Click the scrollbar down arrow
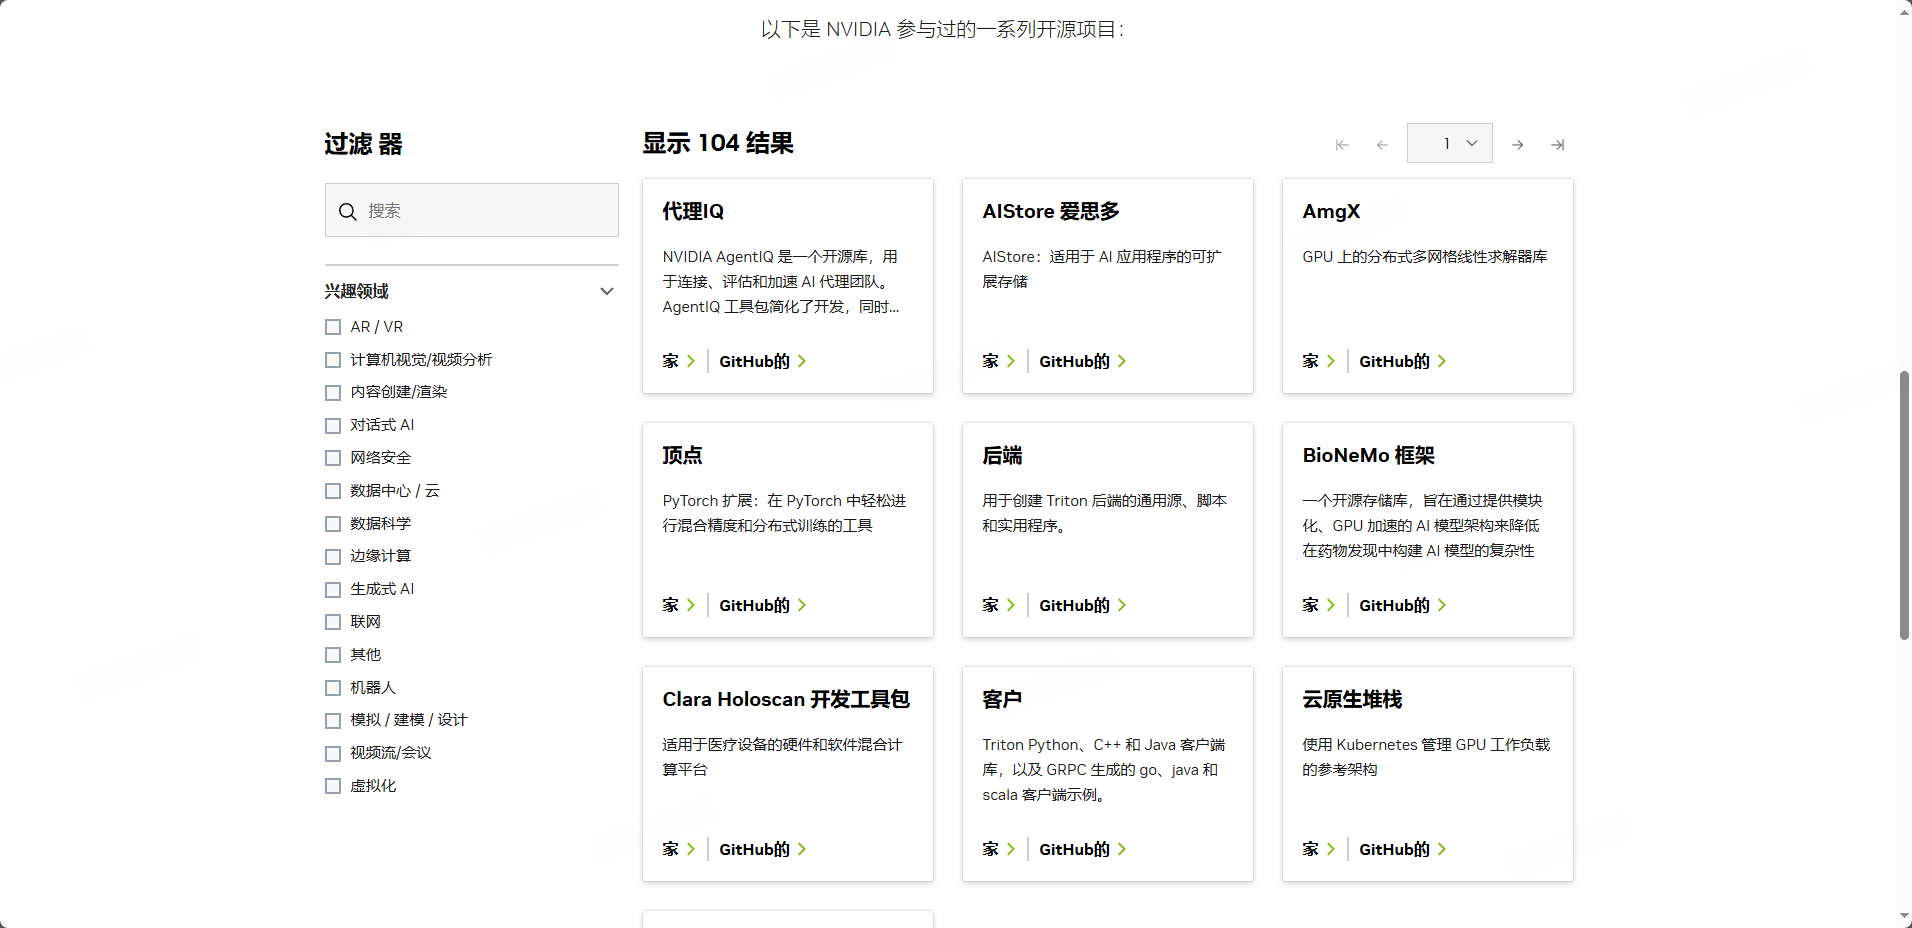The height and width of the screenshot is (928, 1912). click(x=1904, y=916)
